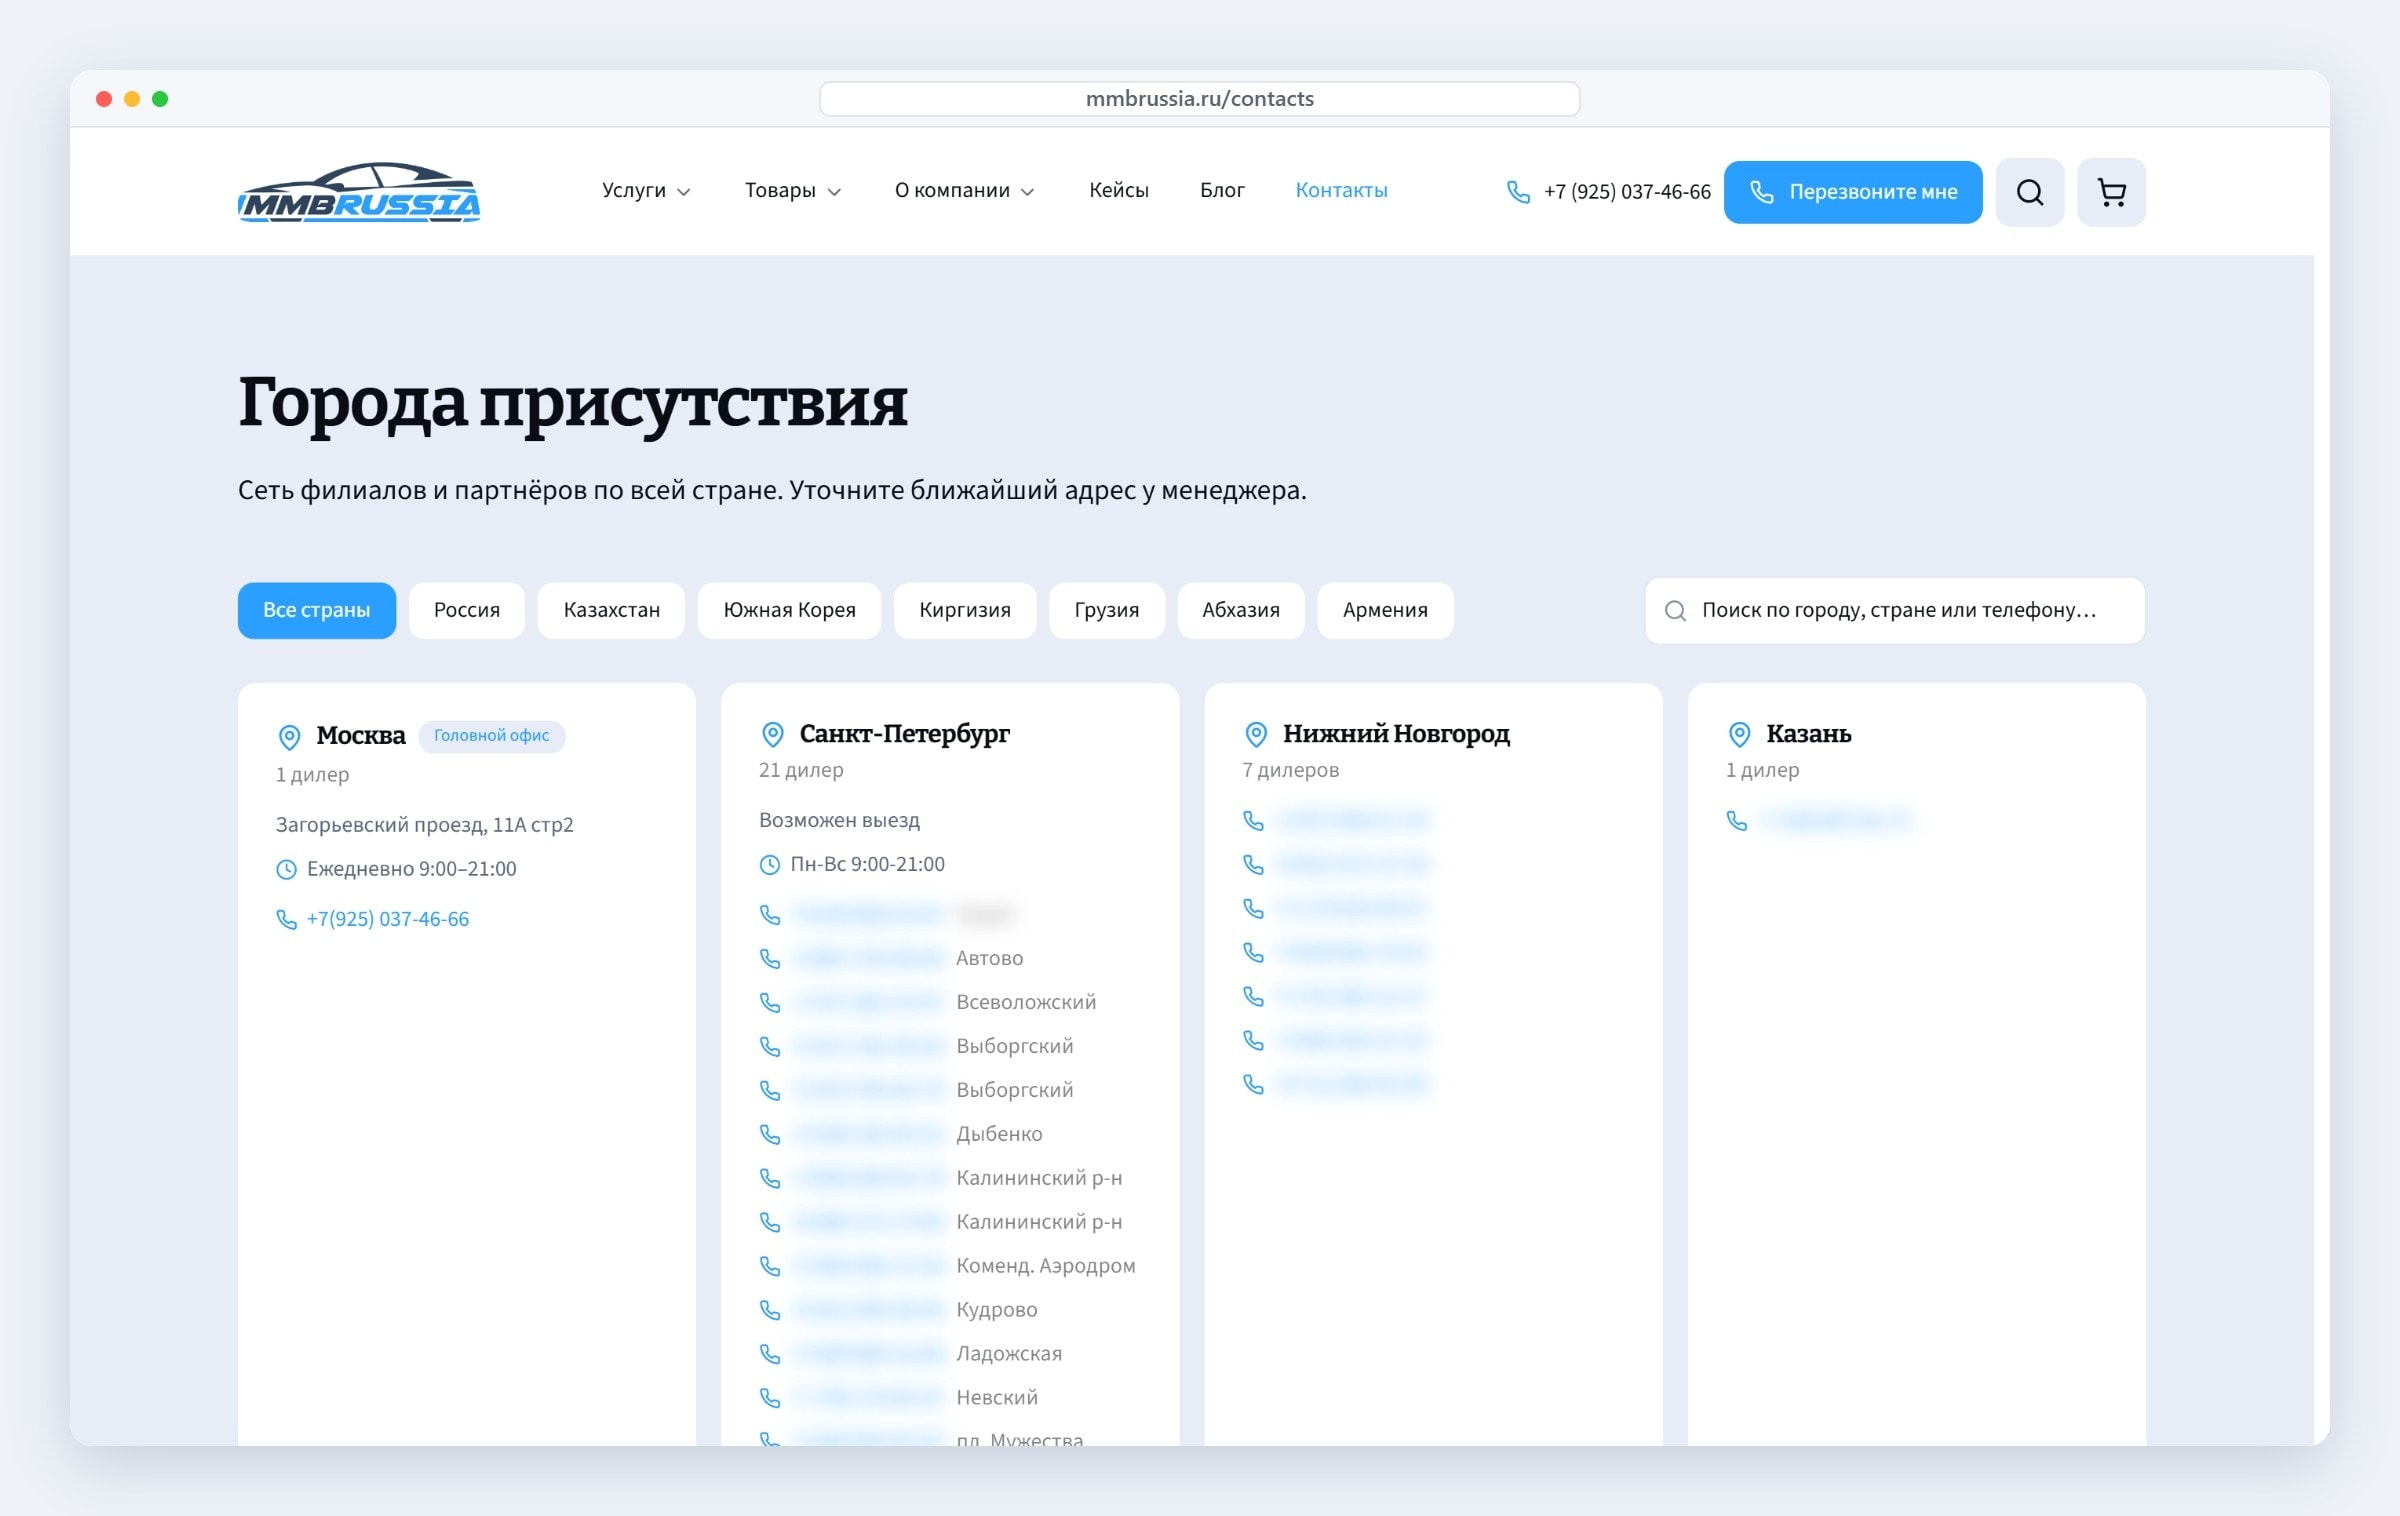Expand the Товары dropdown menu

(x=793, y=191)
